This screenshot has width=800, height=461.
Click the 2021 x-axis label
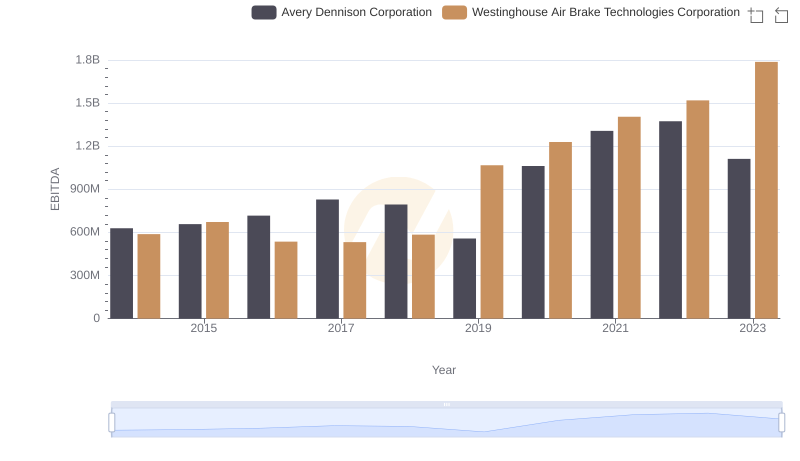click(615, 328)
